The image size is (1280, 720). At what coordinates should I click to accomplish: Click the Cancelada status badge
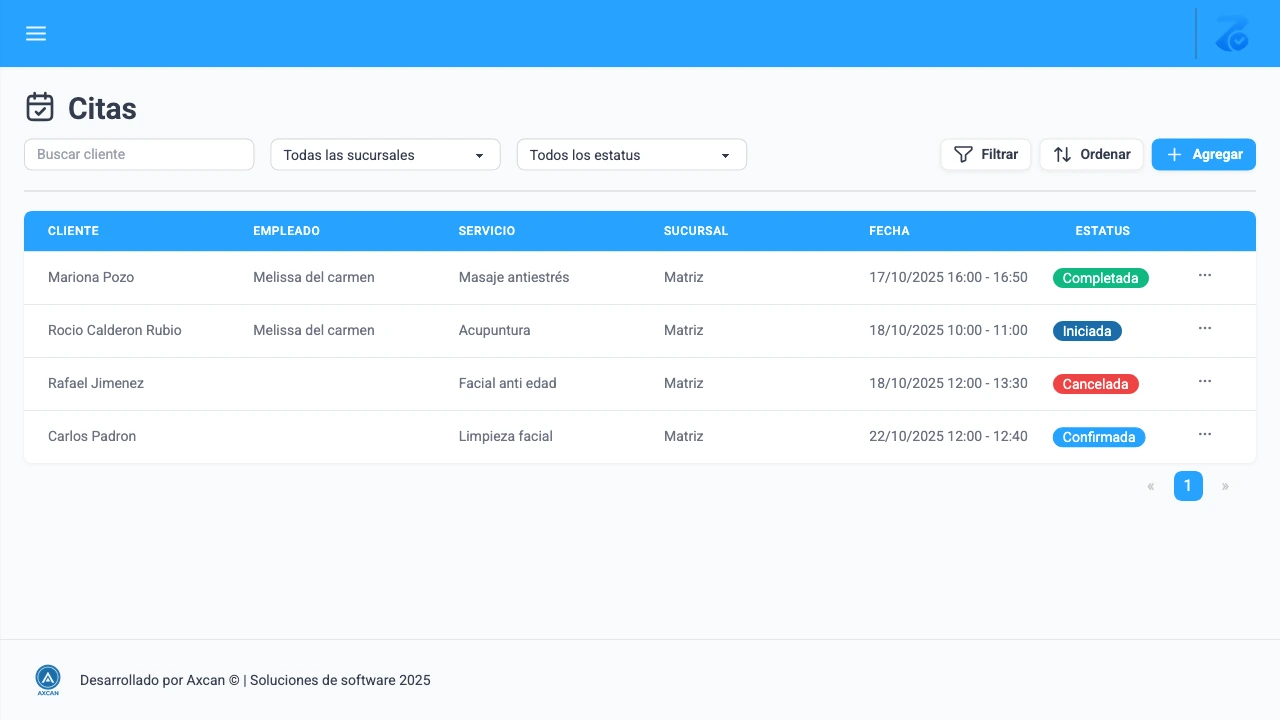[x=1095, y=383]
